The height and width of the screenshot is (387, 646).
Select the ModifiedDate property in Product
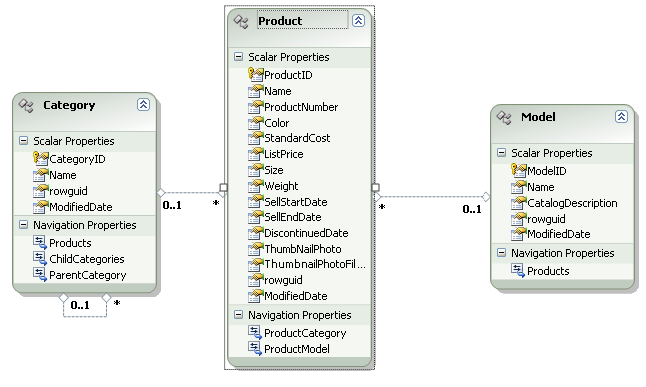(296, 296)
